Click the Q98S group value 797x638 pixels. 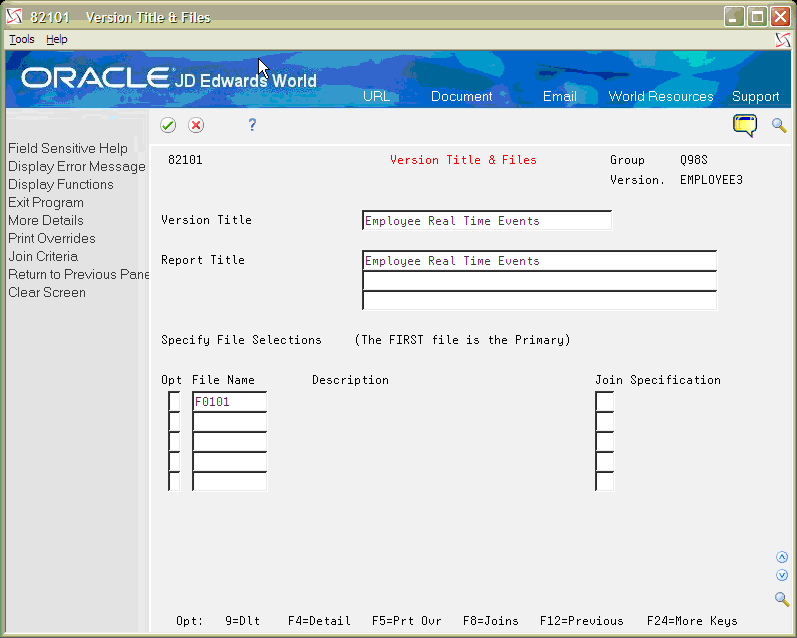[x=693, y=160]
